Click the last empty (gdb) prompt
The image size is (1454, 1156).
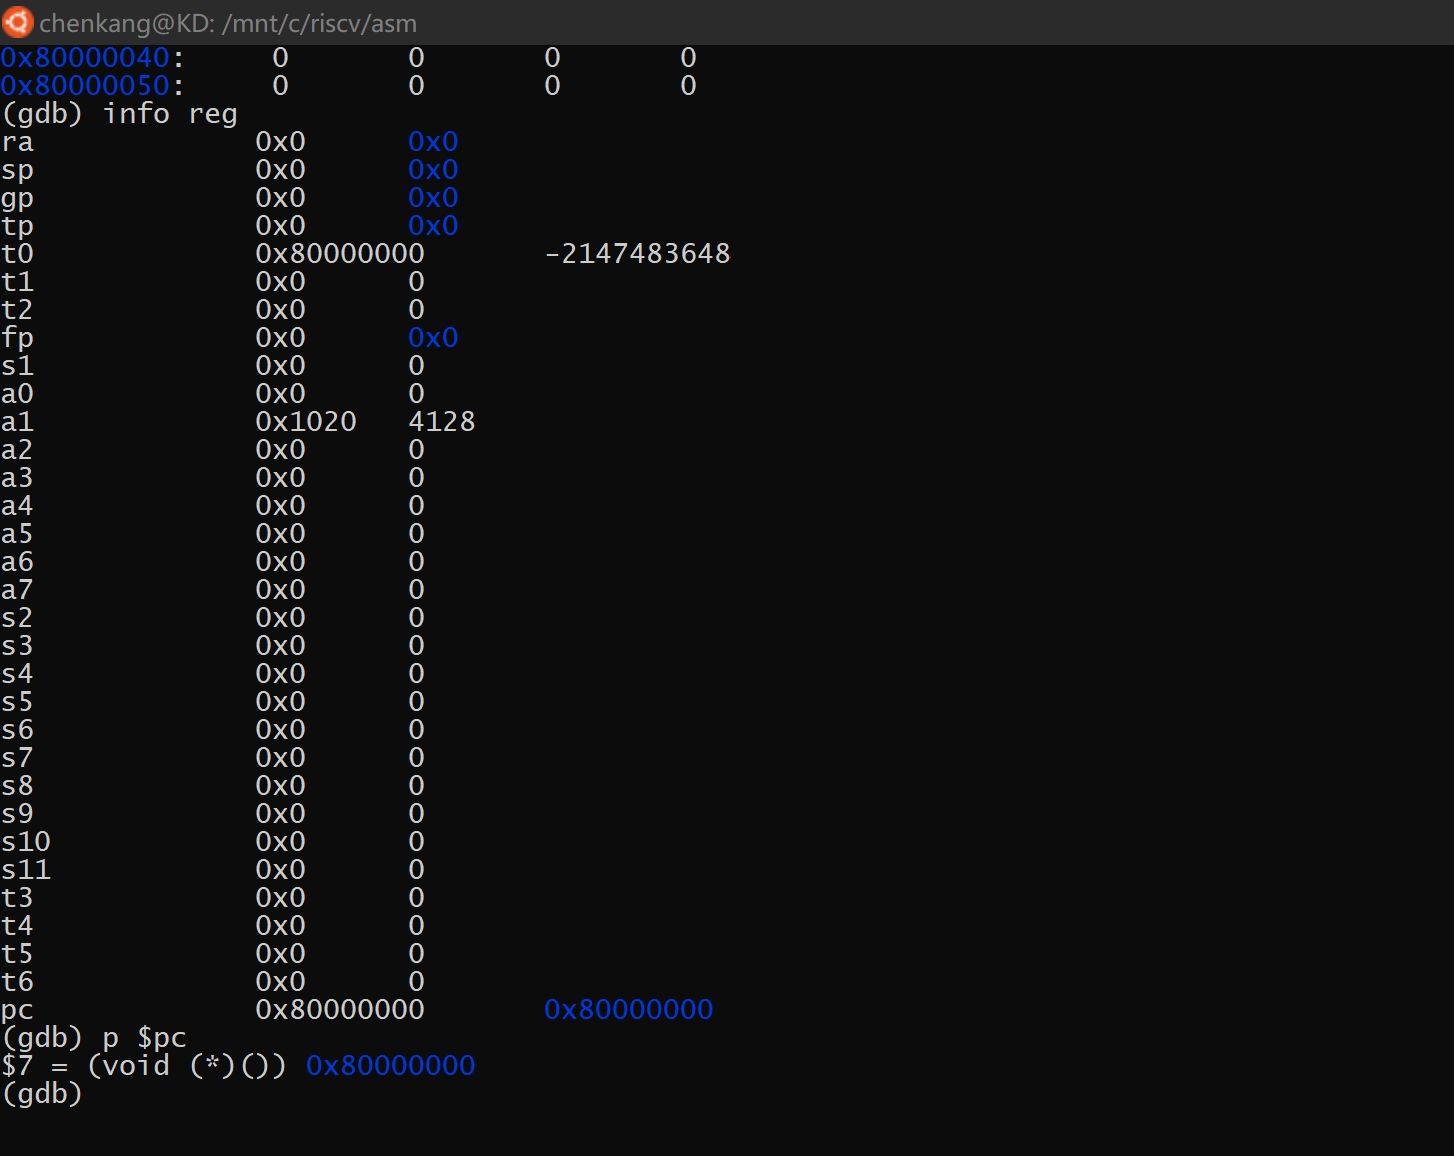click(42, 1094)
